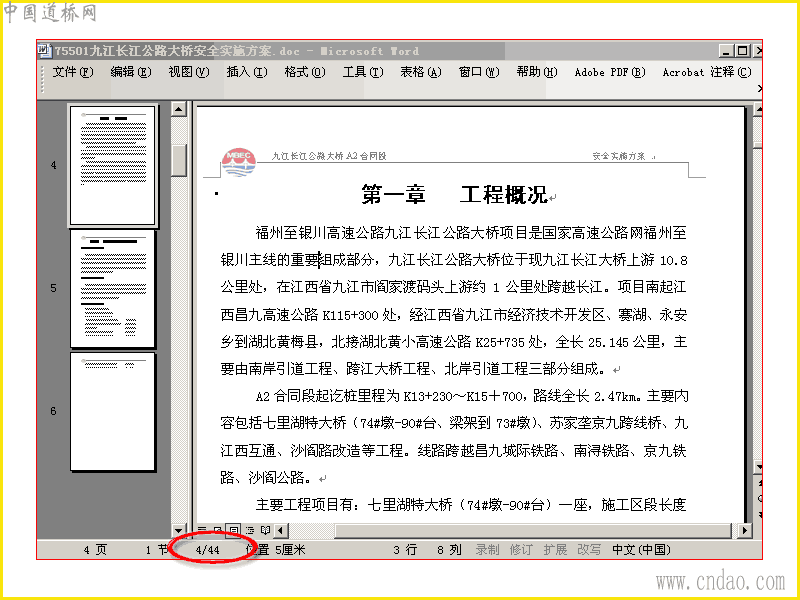800x600 pixels.
Task: Click the Word document icon in title bar
Action: coord(45,51)
